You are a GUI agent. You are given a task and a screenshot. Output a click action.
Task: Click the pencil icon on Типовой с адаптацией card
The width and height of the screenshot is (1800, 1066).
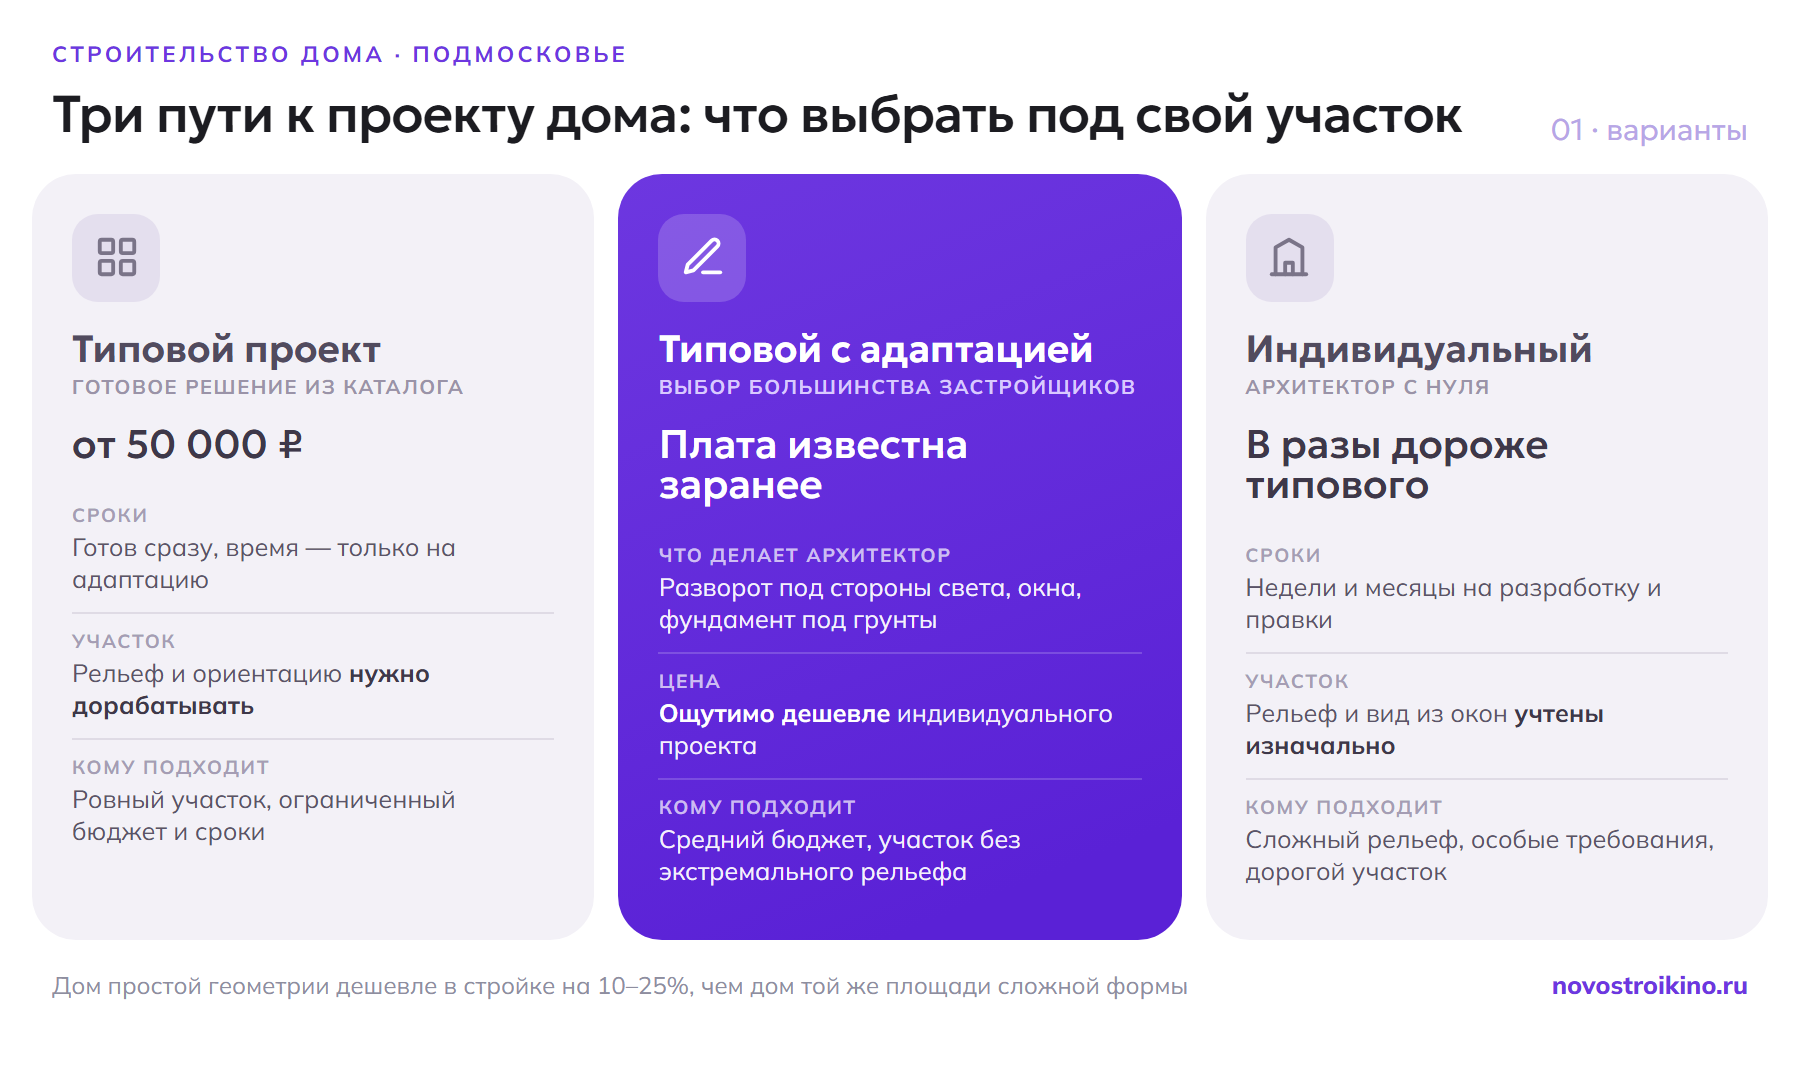pyautogui.click(x=702, y=257)
